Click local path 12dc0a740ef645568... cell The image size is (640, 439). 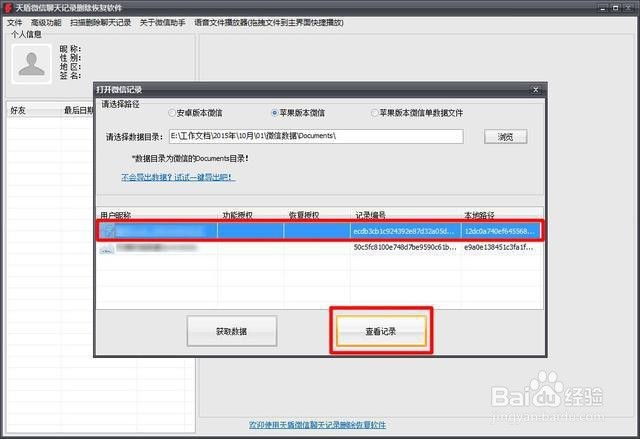pos(500,231)
